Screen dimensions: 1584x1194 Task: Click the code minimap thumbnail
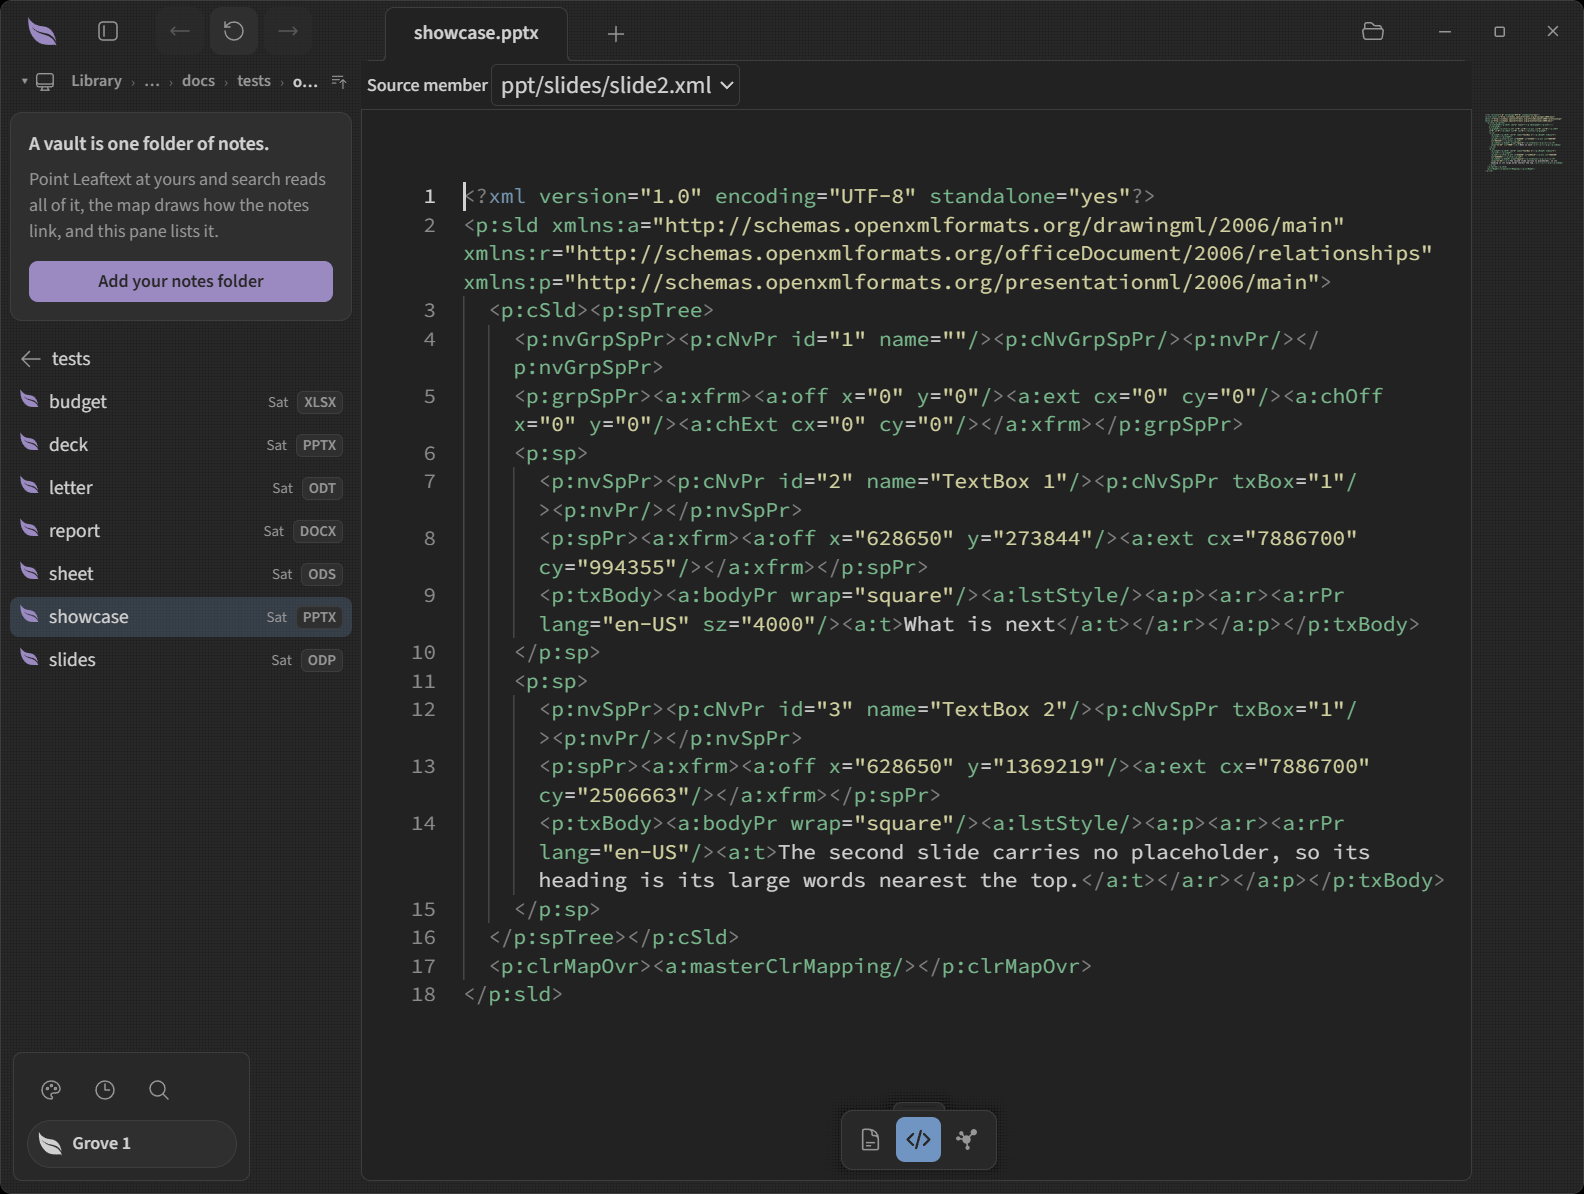(x=1523, y=143)
